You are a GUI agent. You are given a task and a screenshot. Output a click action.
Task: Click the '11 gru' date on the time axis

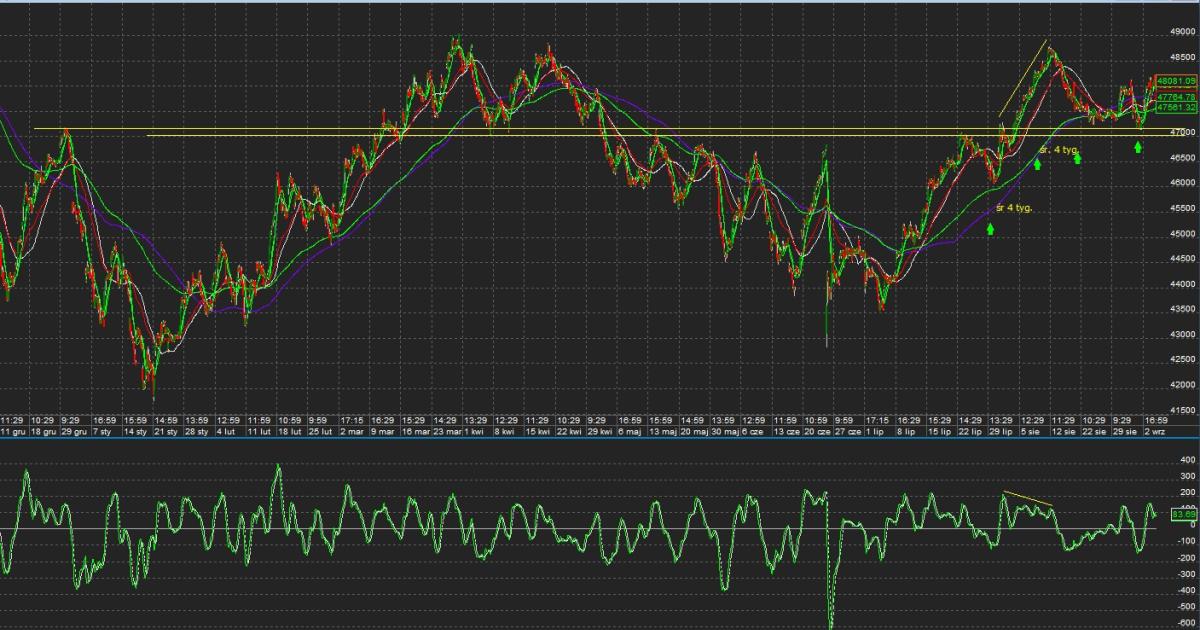coord(13,431)
